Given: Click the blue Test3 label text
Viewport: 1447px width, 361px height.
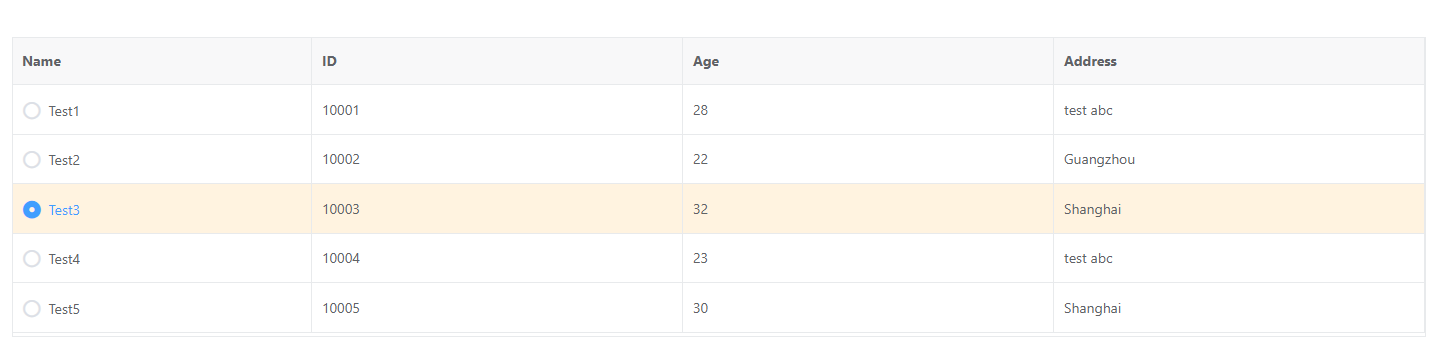Looking at the screenshot, I should [64, 210].
